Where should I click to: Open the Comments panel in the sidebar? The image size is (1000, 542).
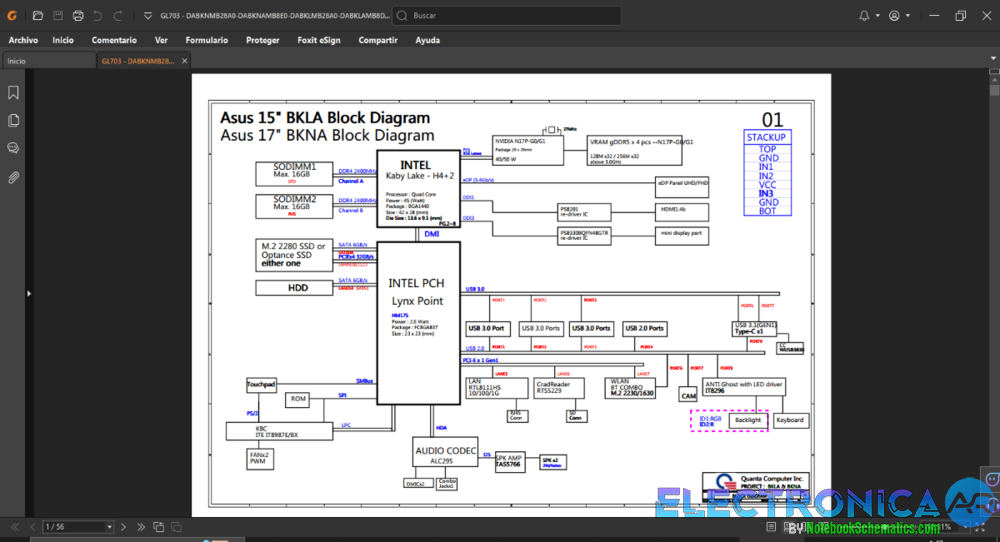[14, 148]
